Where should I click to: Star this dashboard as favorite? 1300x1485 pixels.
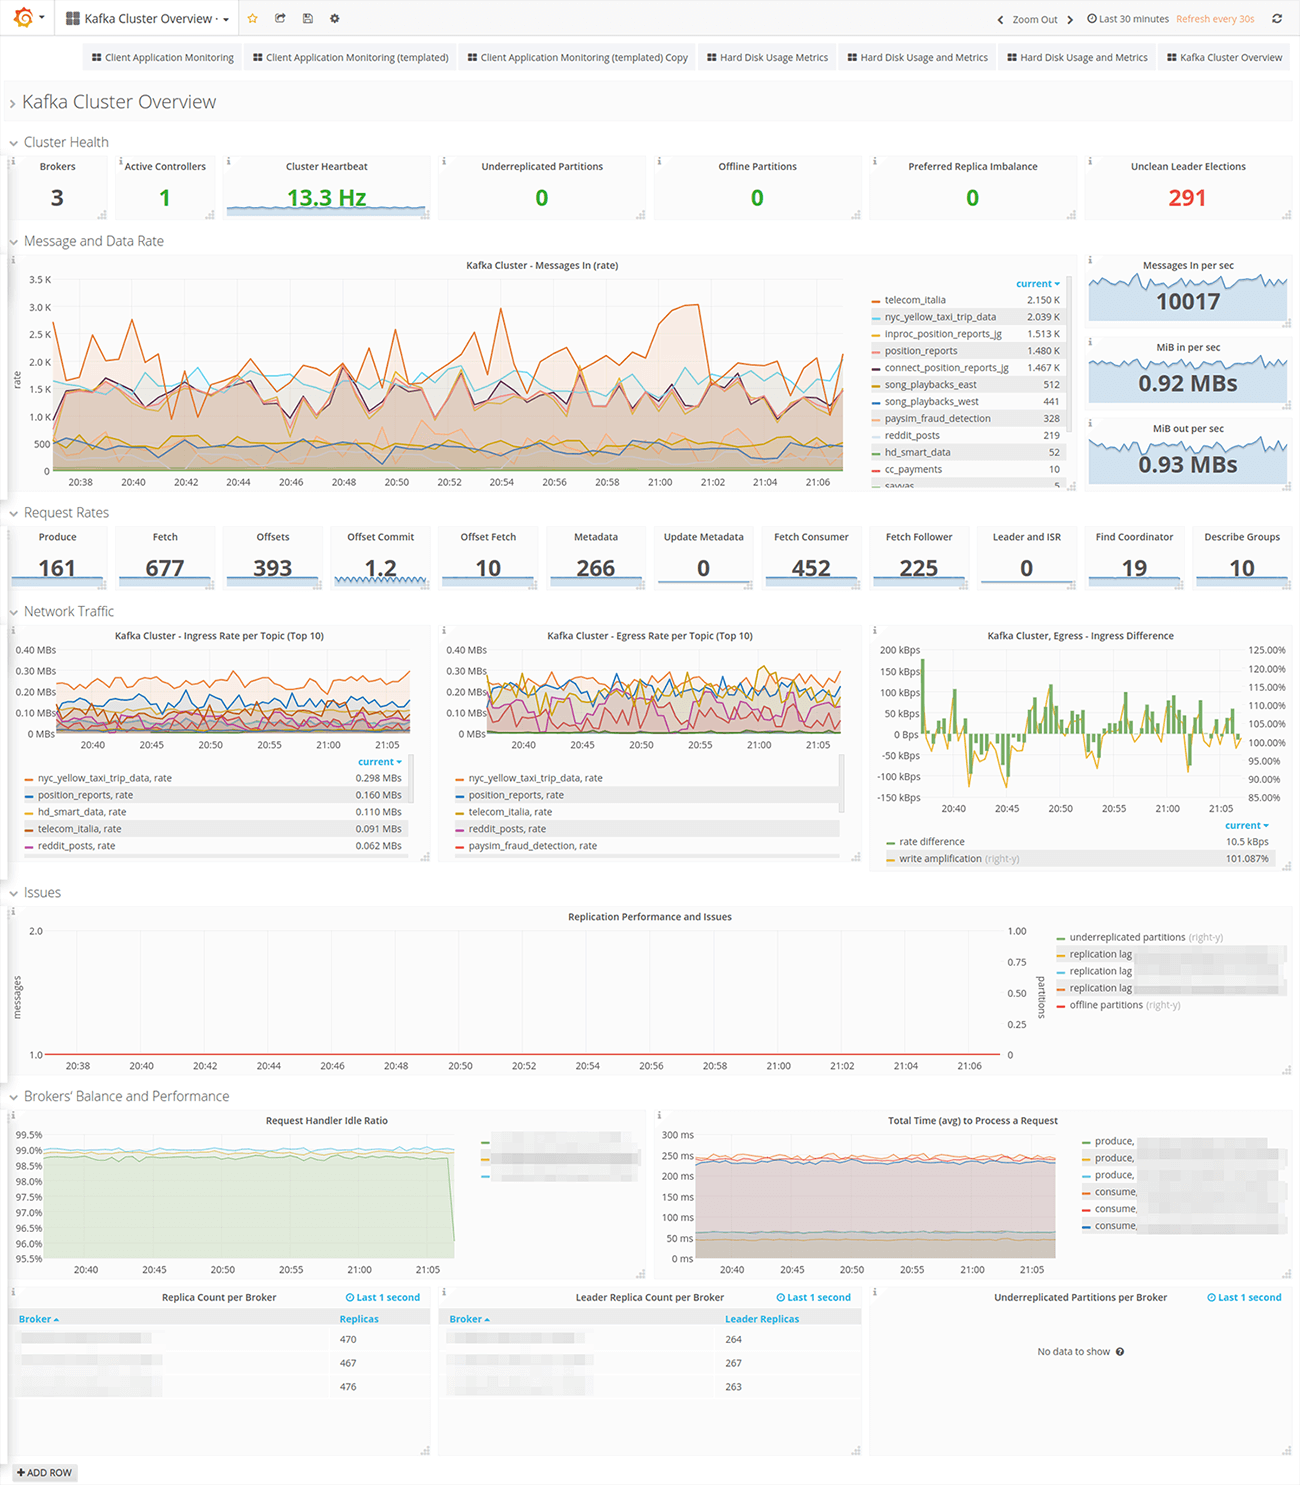(253, 18)
